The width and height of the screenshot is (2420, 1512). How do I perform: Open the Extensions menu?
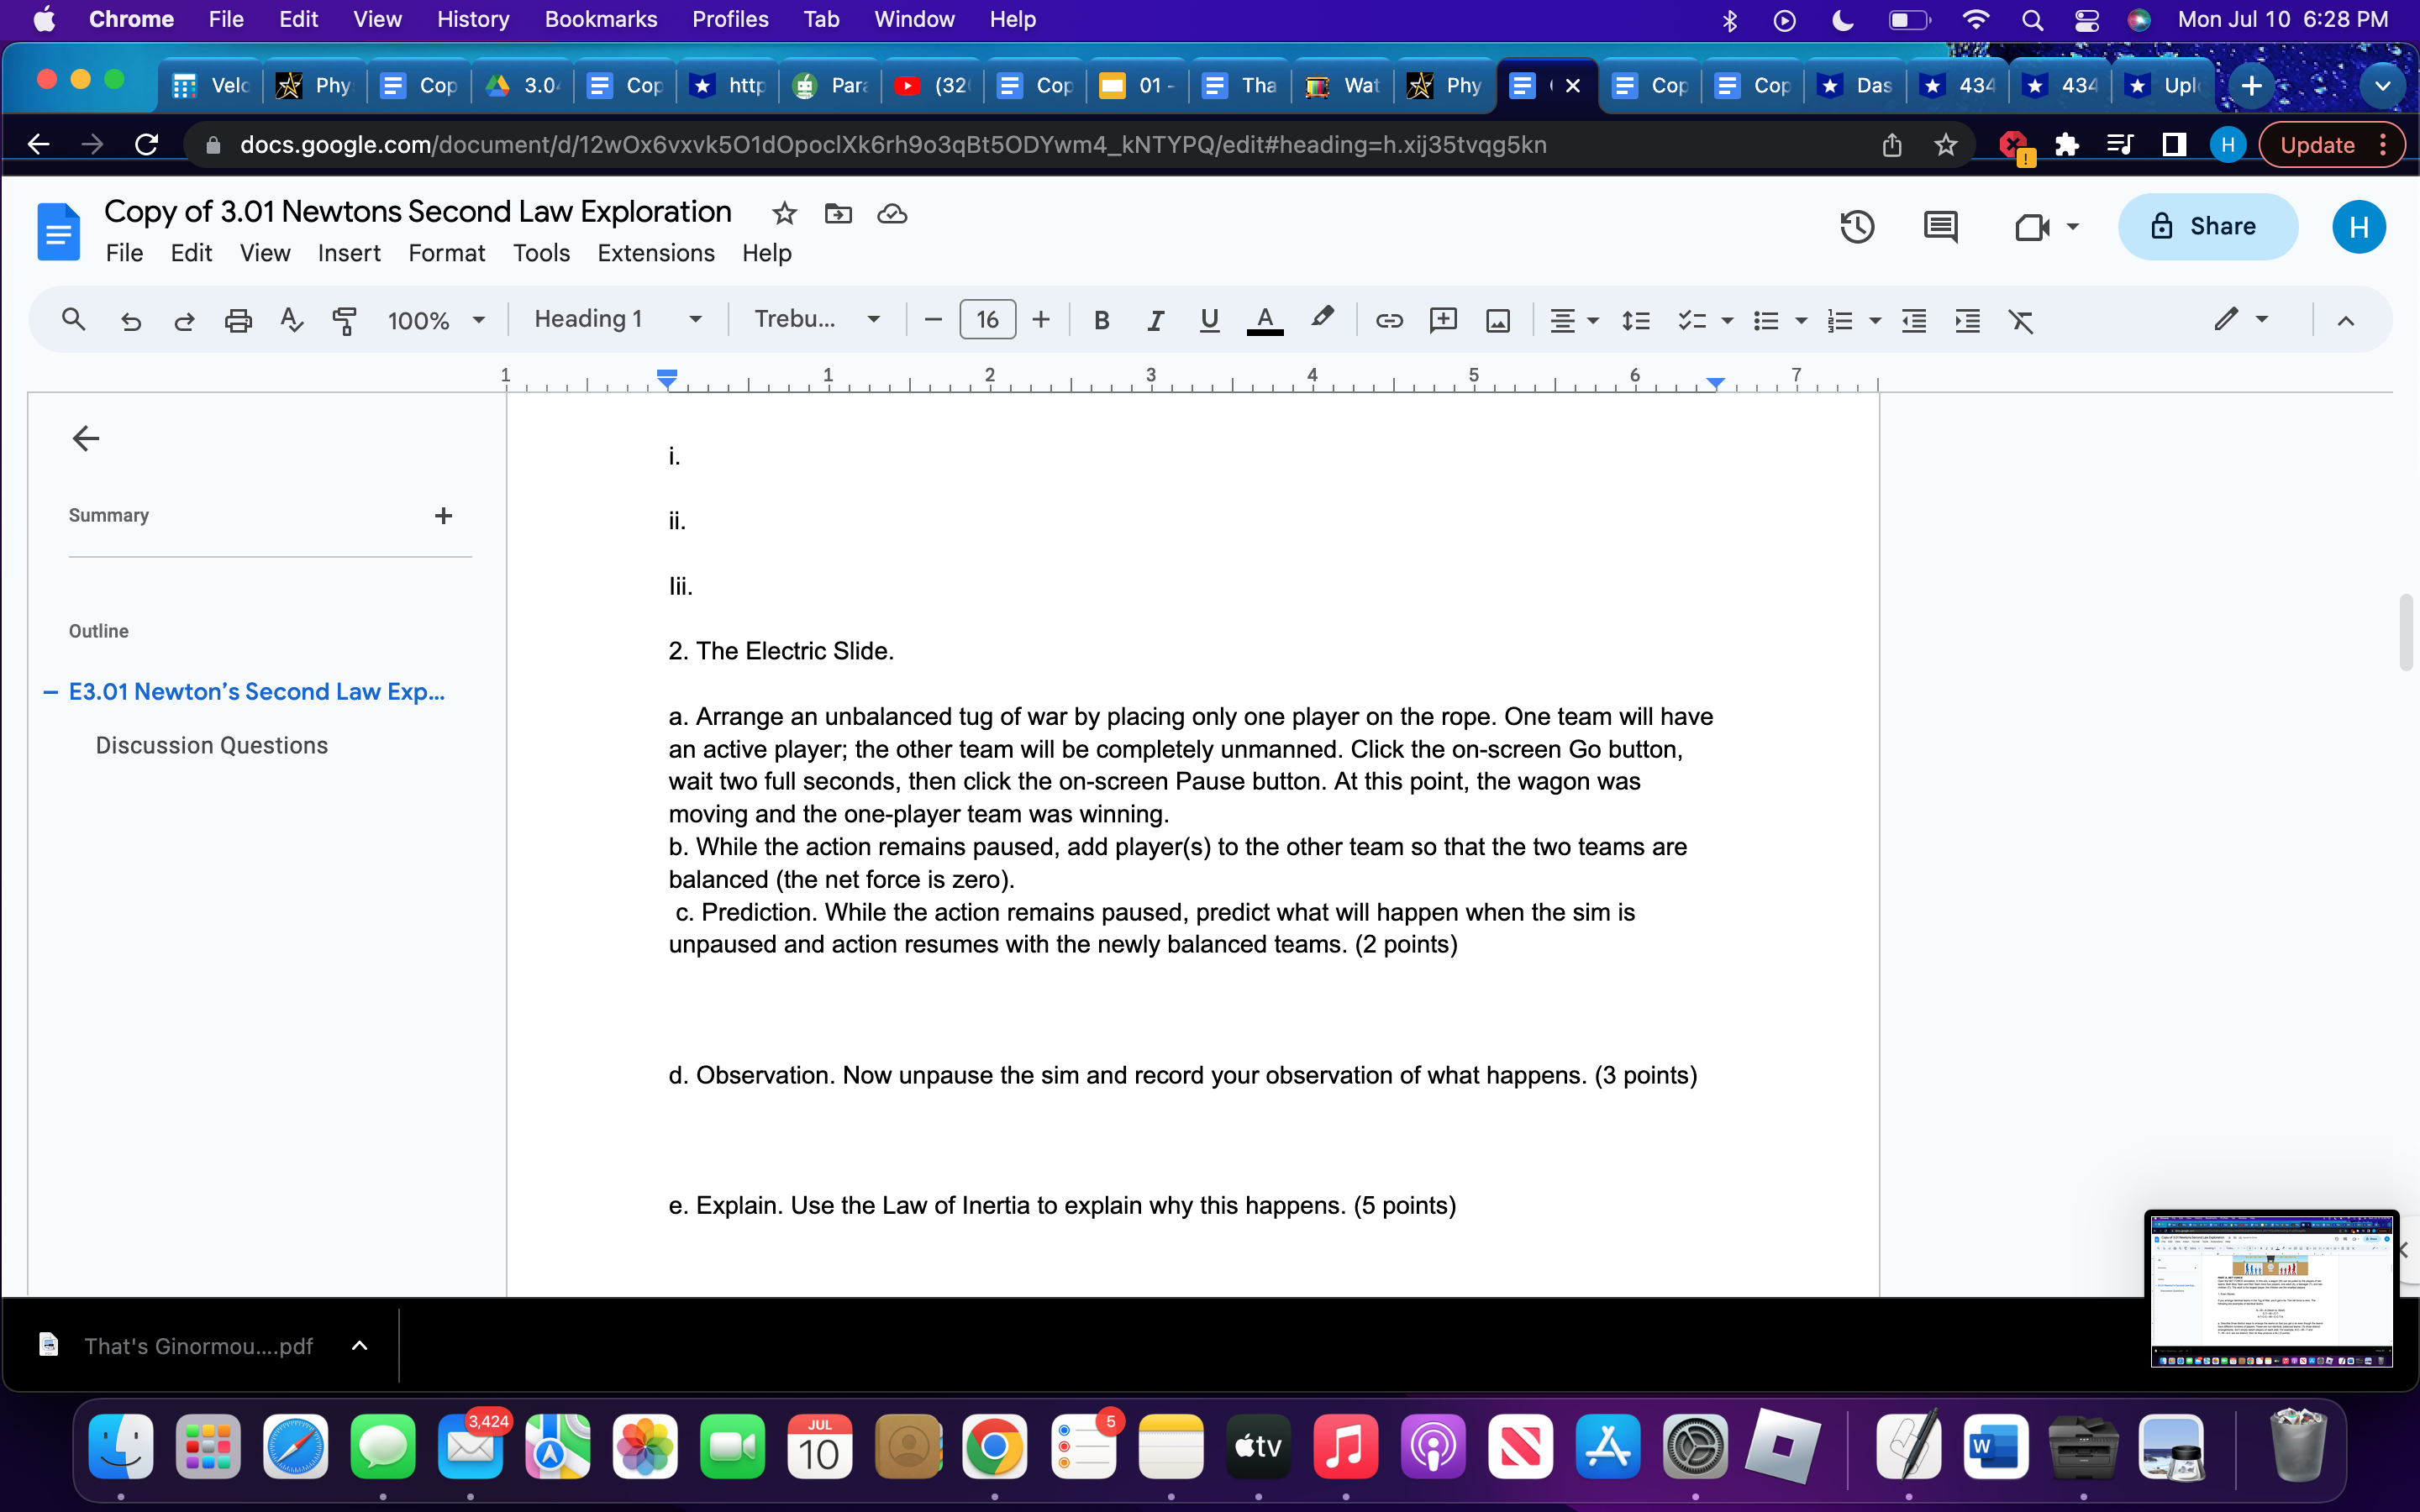tap(655, 253)
